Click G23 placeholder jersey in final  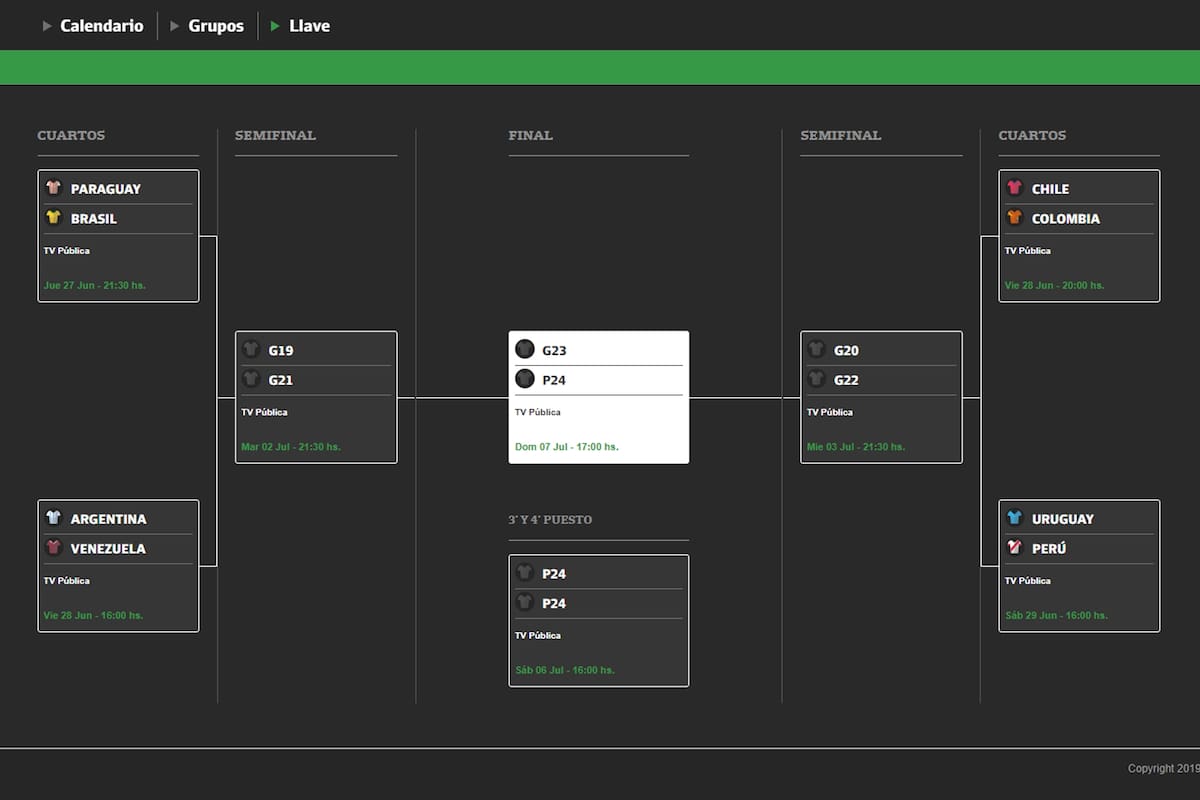525,349
